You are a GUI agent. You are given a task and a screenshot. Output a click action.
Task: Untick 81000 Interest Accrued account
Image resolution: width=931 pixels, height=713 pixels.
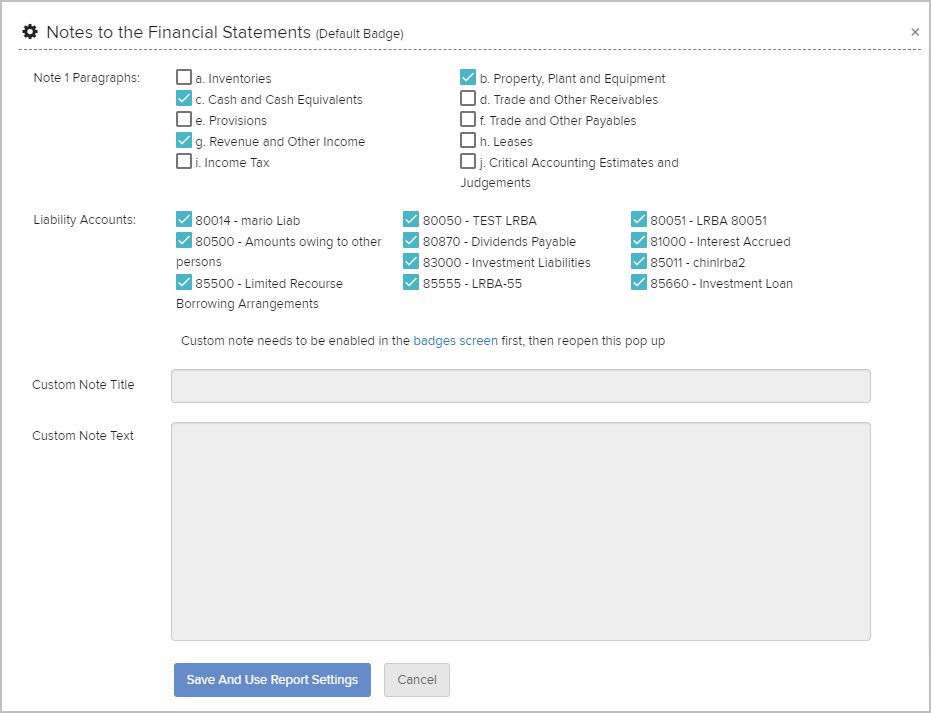tap(639, 241)
